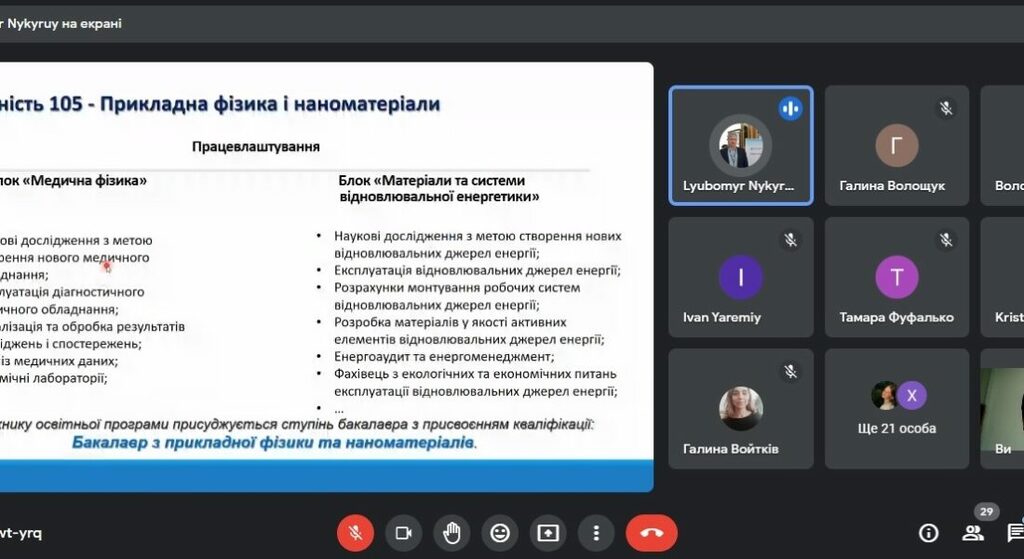Show the people list with 29 participants
Image resolution: width=1024 pixels, height=559 pixels.
click(972, 532)
